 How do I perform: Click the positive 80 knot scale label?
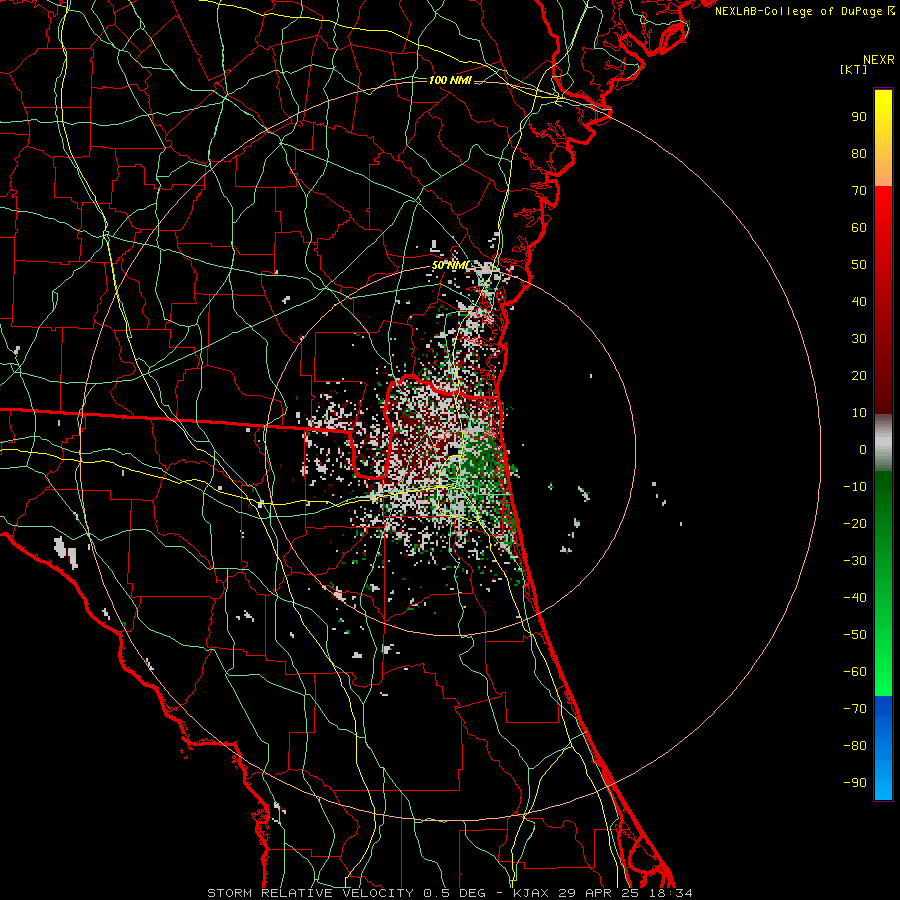tap(859, 153)
